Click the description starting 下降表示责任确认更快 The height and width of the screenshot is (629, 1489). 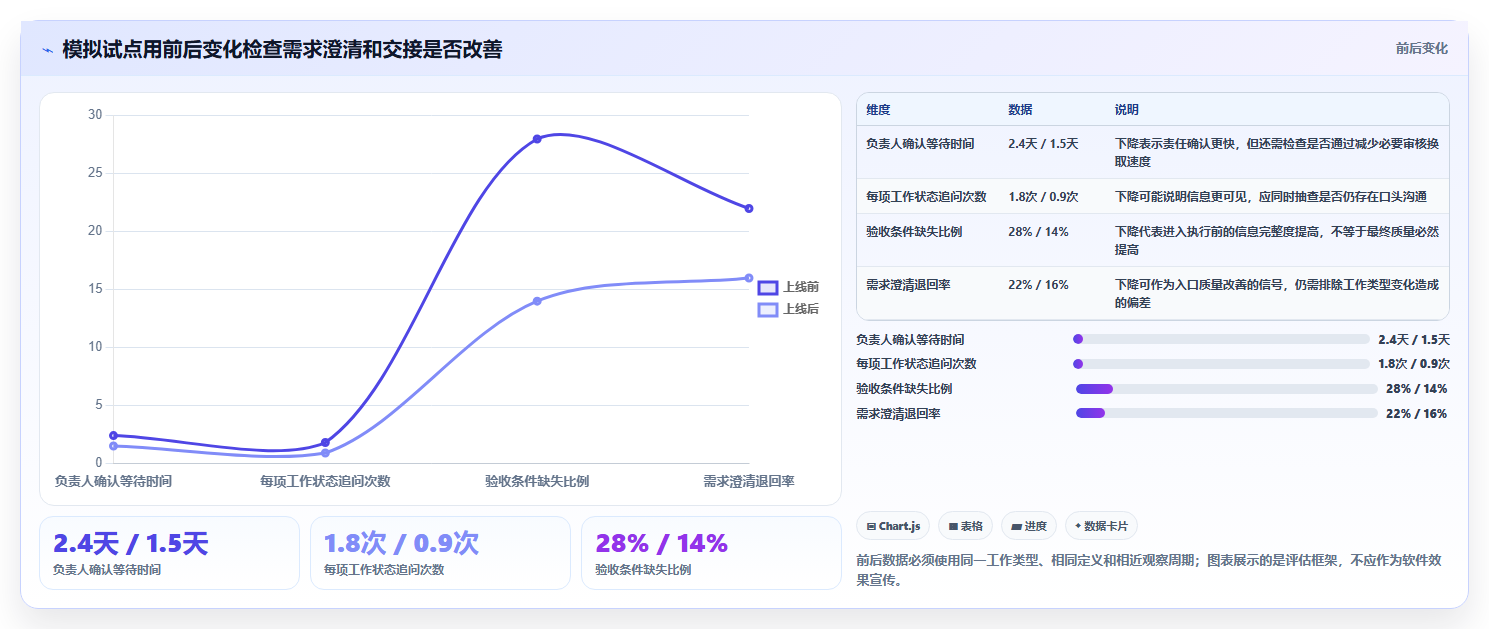click(x=1277, y=152)
